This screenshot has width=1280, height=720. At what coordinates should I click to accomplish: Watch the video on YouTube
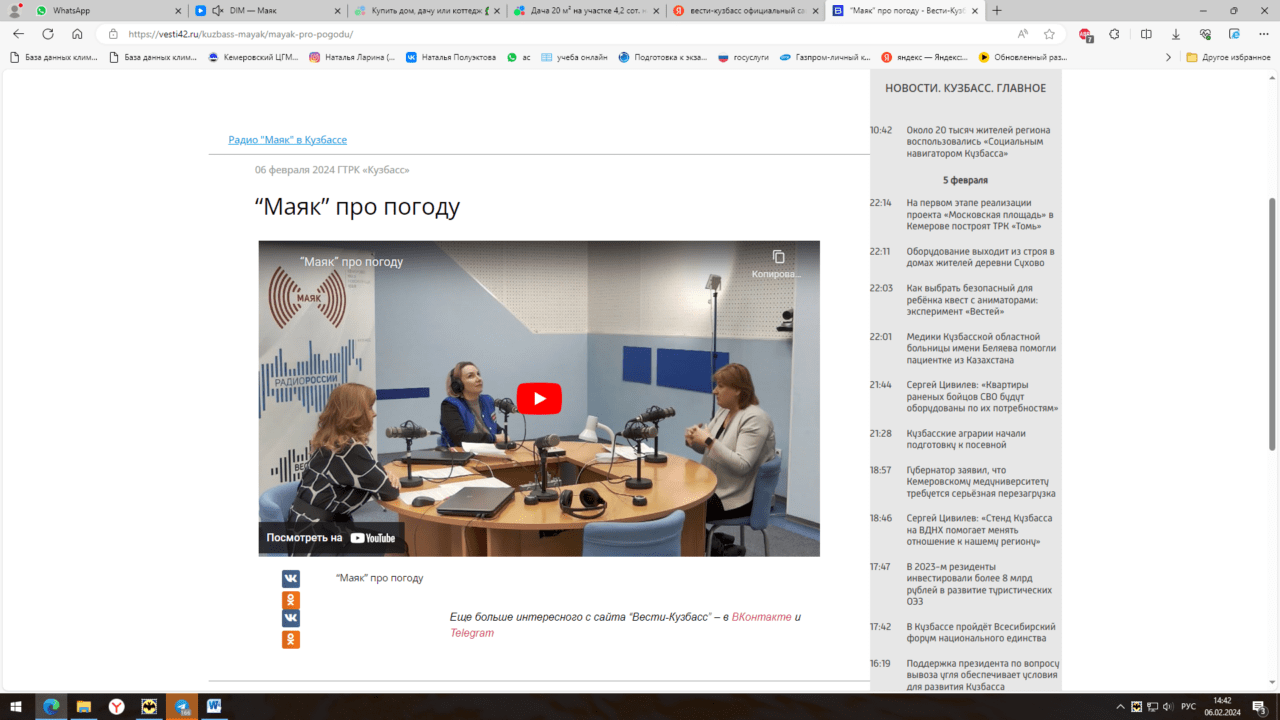331,538
